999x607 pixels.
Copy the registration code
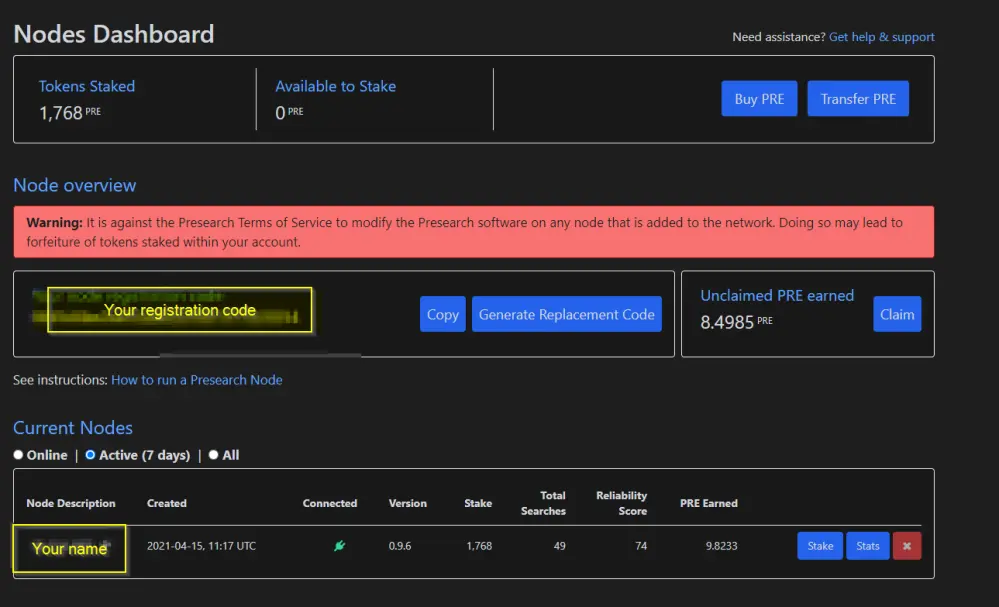tap(442, 314)
